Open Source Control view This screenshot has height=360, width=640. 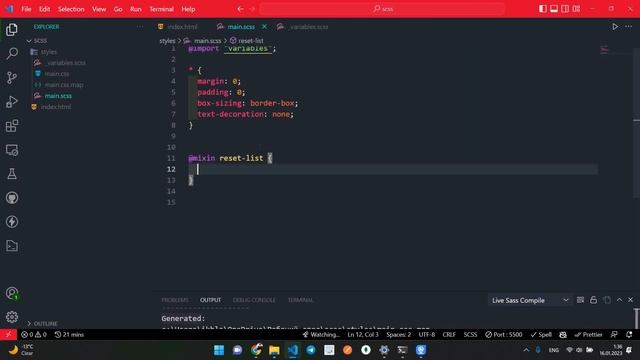pos(12,78)
